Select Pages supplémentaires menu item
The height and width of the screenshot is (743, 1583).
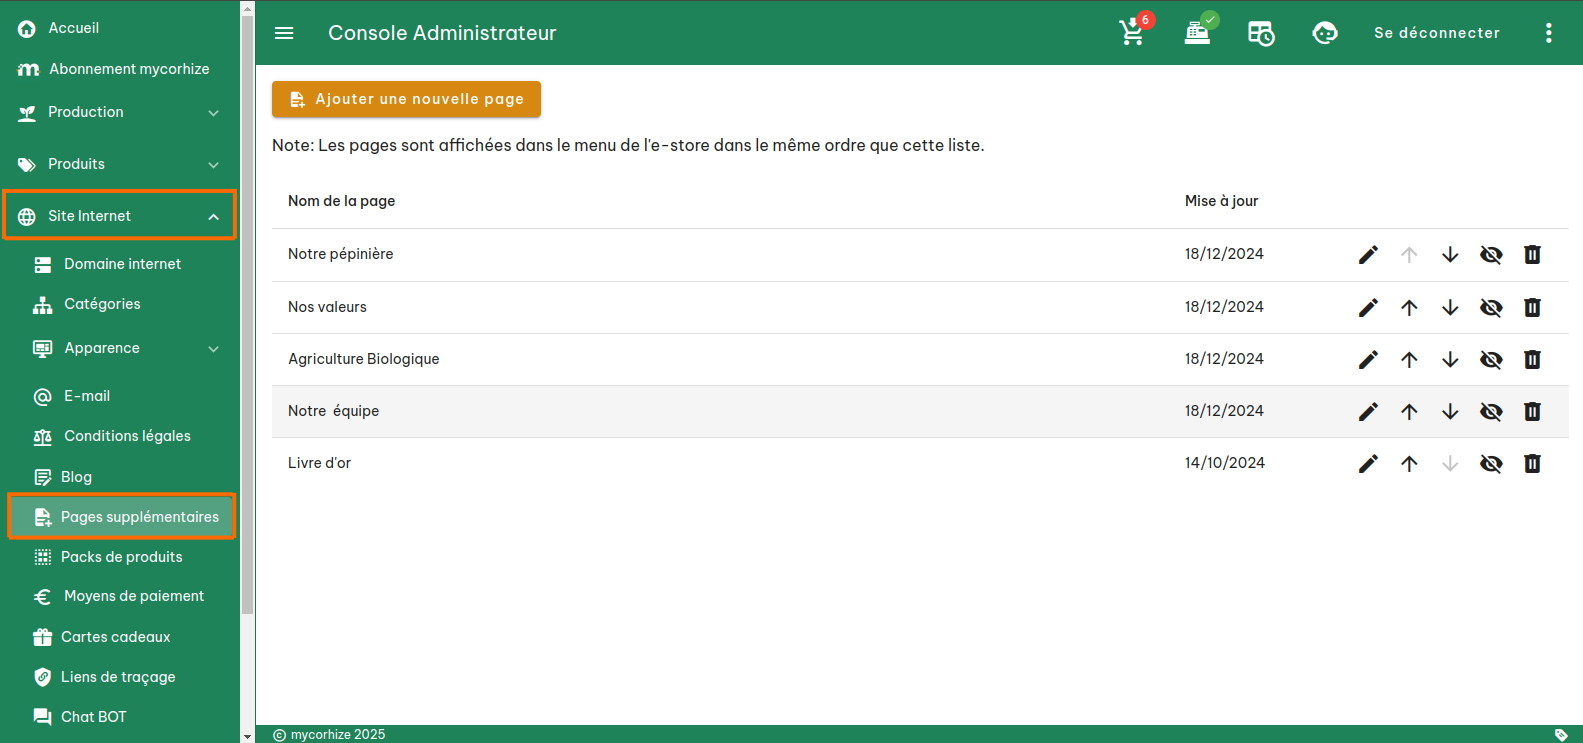click(x=121, y=517)
